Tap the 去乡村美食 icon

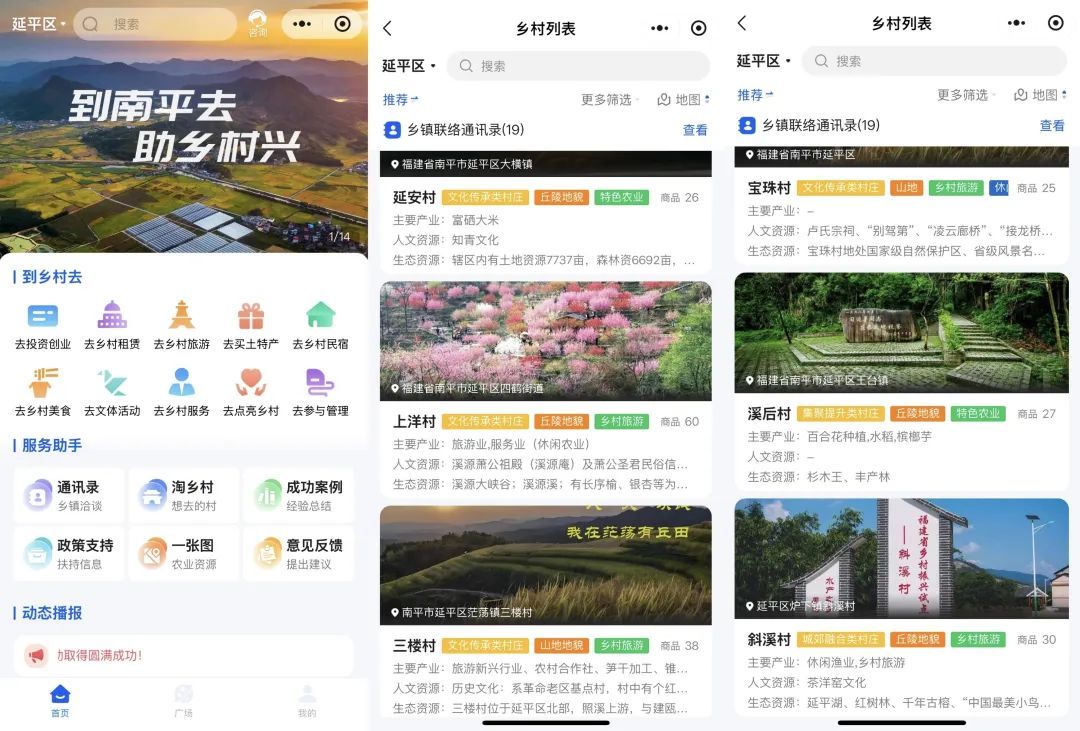[x=42, y=384]
